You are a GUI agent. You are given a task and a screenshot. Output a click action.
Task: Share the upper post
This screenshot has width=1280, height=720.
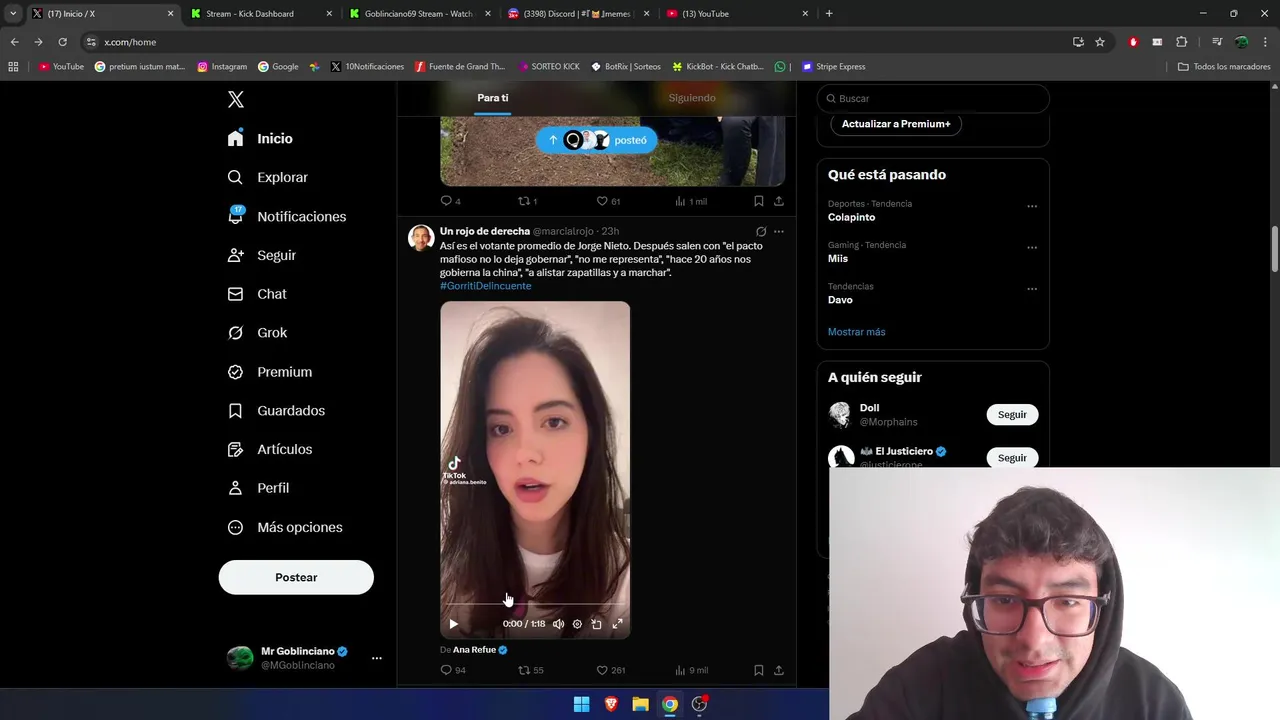(x=778, y=201)
